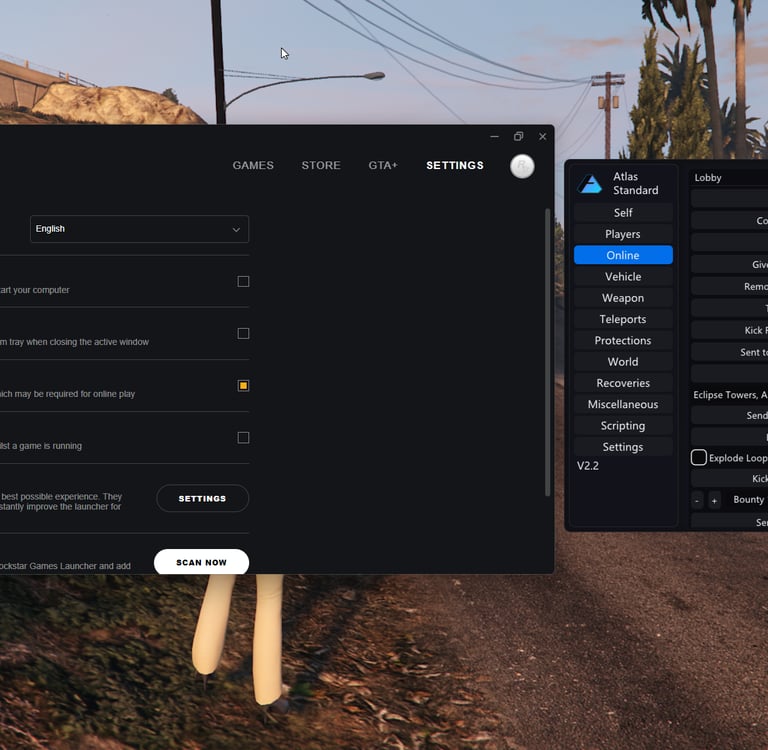Decrease Bounty with the minus button

(x=697, y=501)
